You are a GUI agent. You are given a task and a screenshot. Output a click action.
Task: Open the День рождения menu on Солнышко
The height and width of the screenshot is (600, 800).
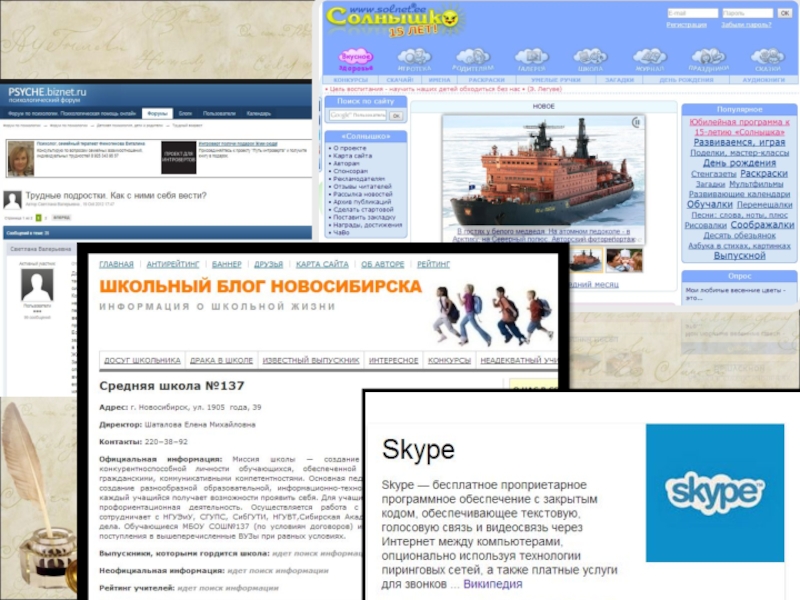click(686, 80)
